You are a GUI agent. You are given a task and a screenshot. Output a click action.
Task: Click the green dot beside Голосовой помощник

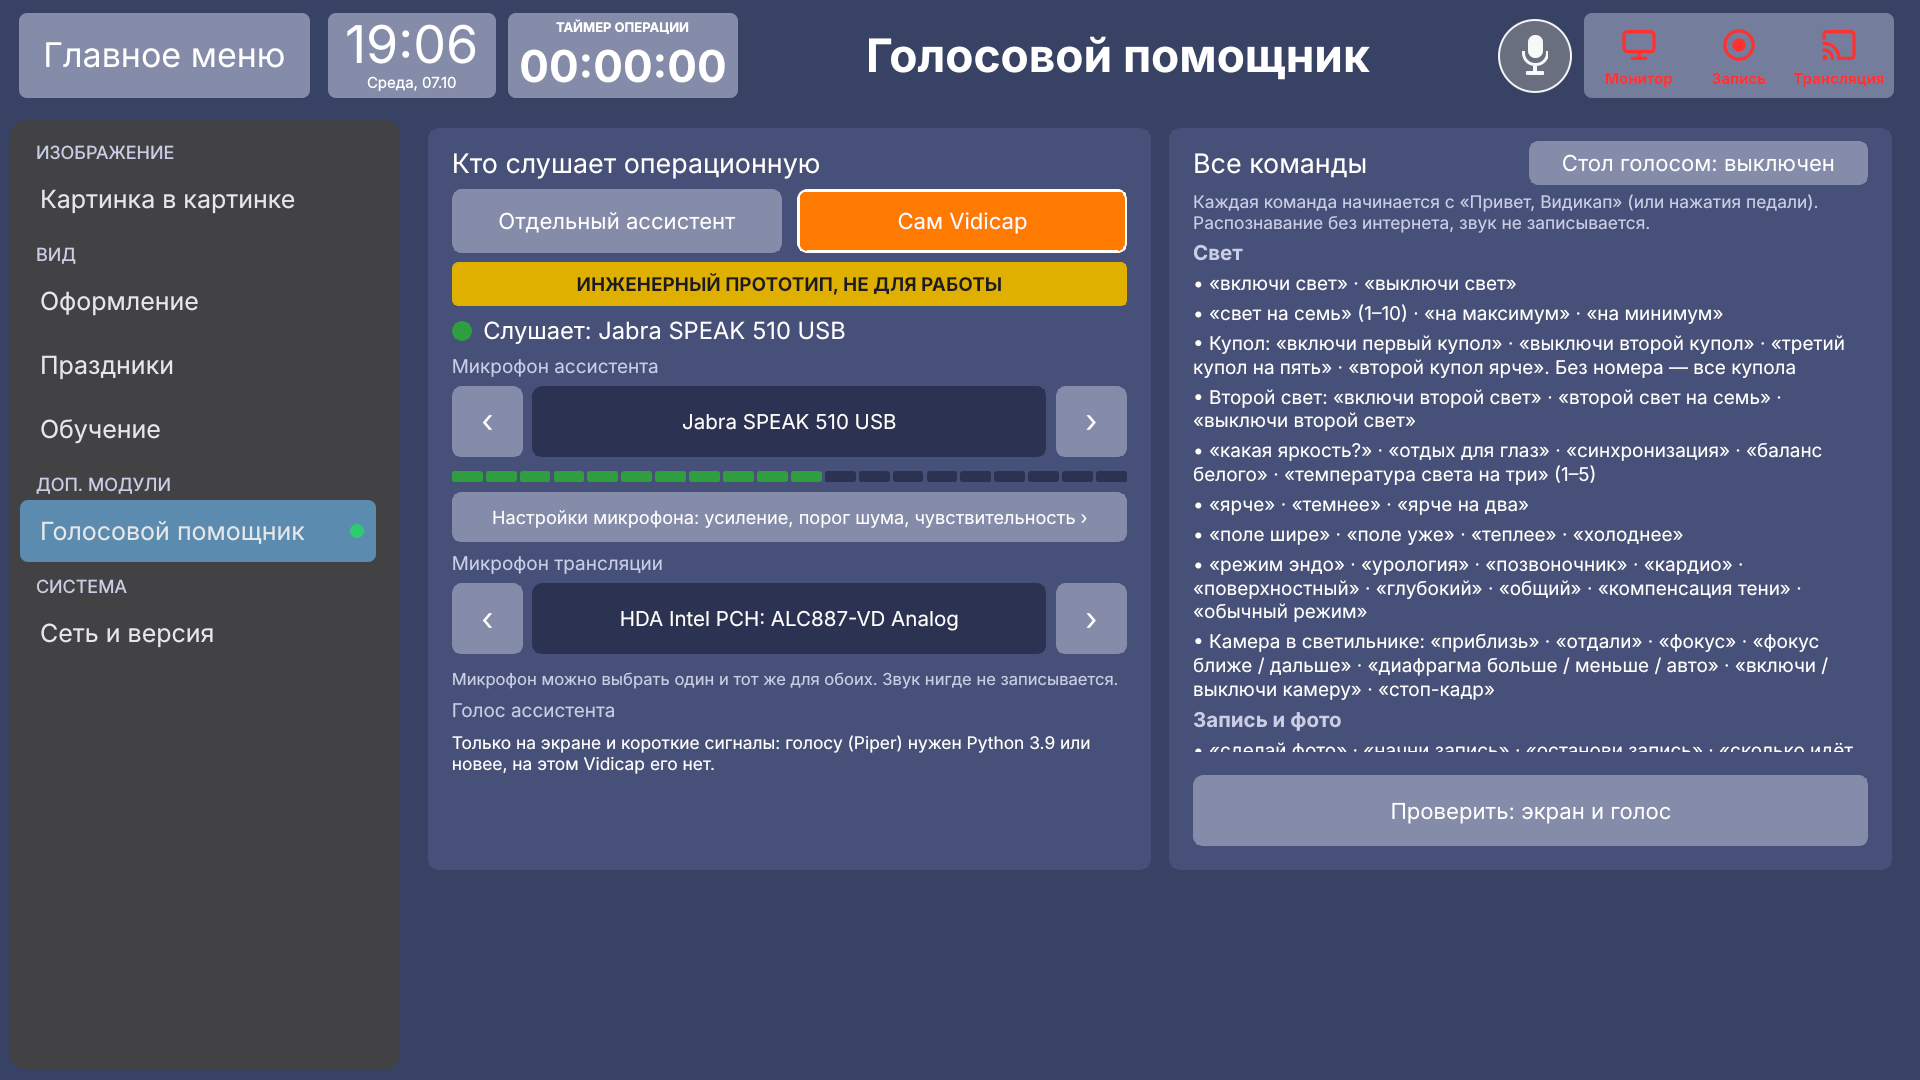(x=357, y=531)
